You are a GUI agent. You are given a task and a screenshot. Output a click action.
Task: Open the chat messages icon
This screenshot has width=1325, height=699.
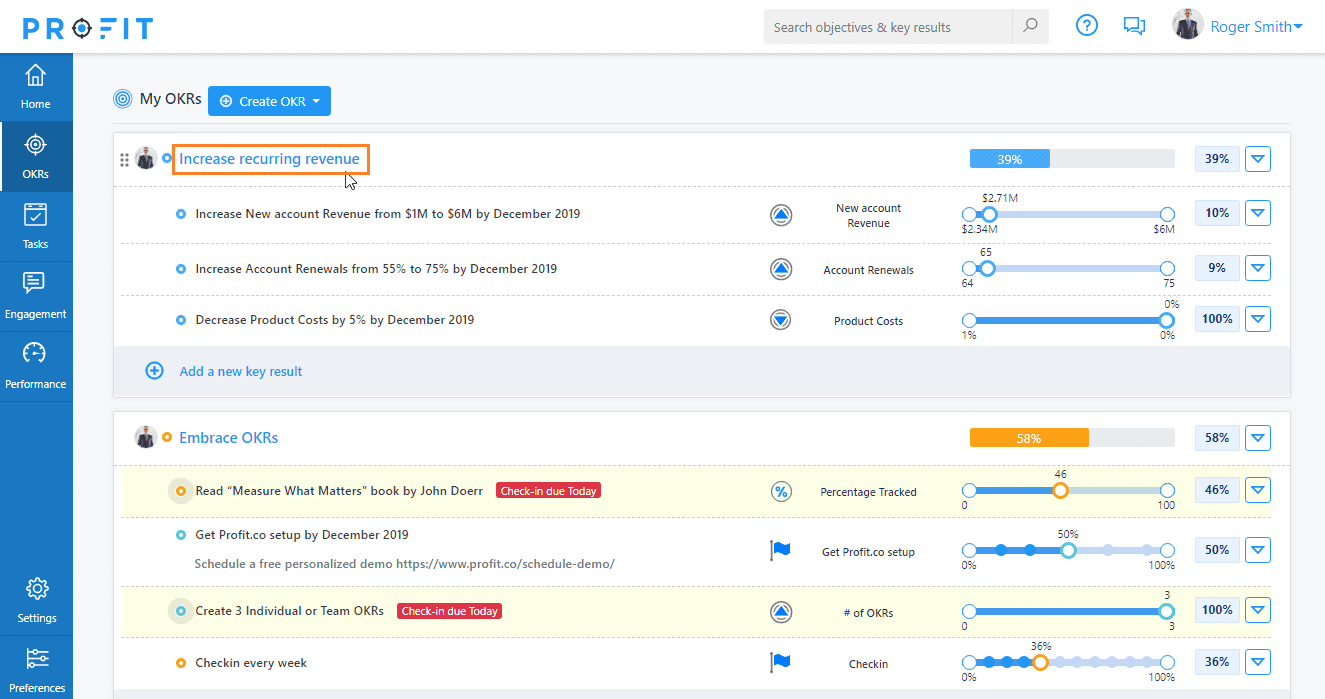[x=1134, y=26]
